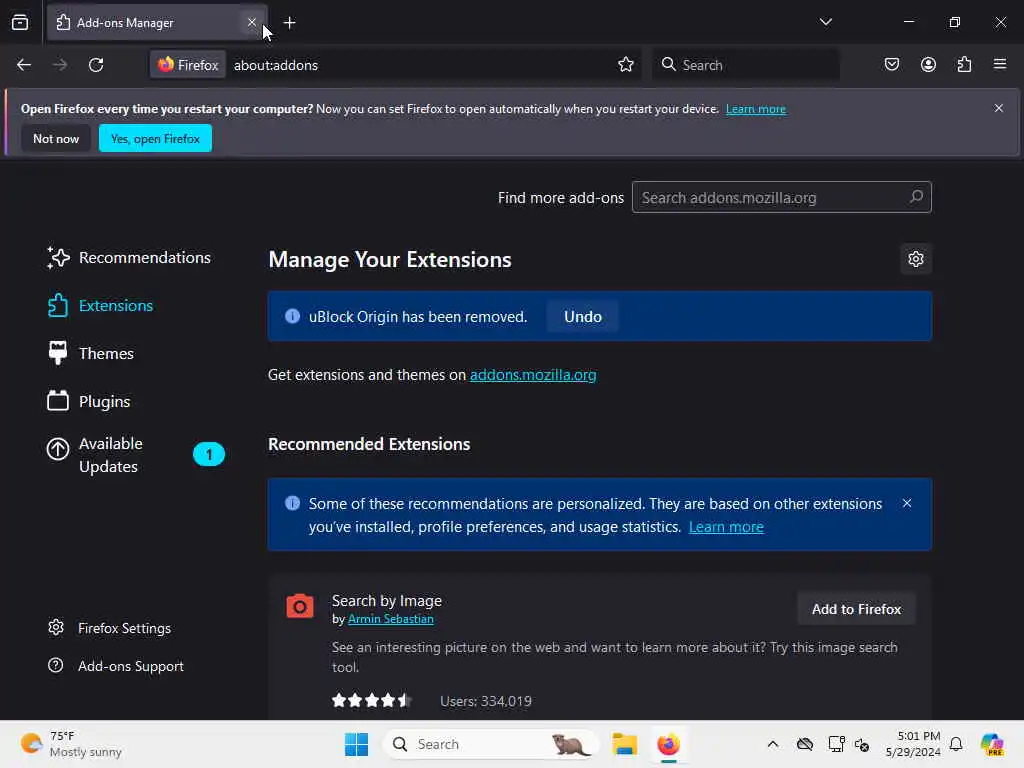Open a new tab with plus icon
This screenshot has width=1024, height=768.
pos(289,23)
